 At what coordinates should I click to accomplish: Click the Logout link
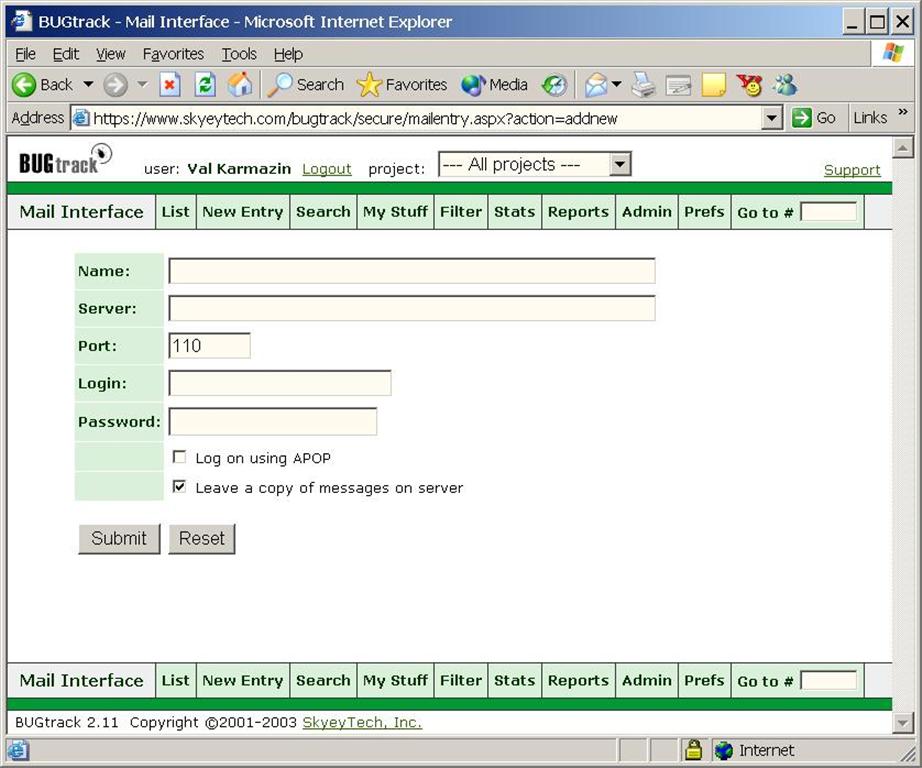[327, 169]
